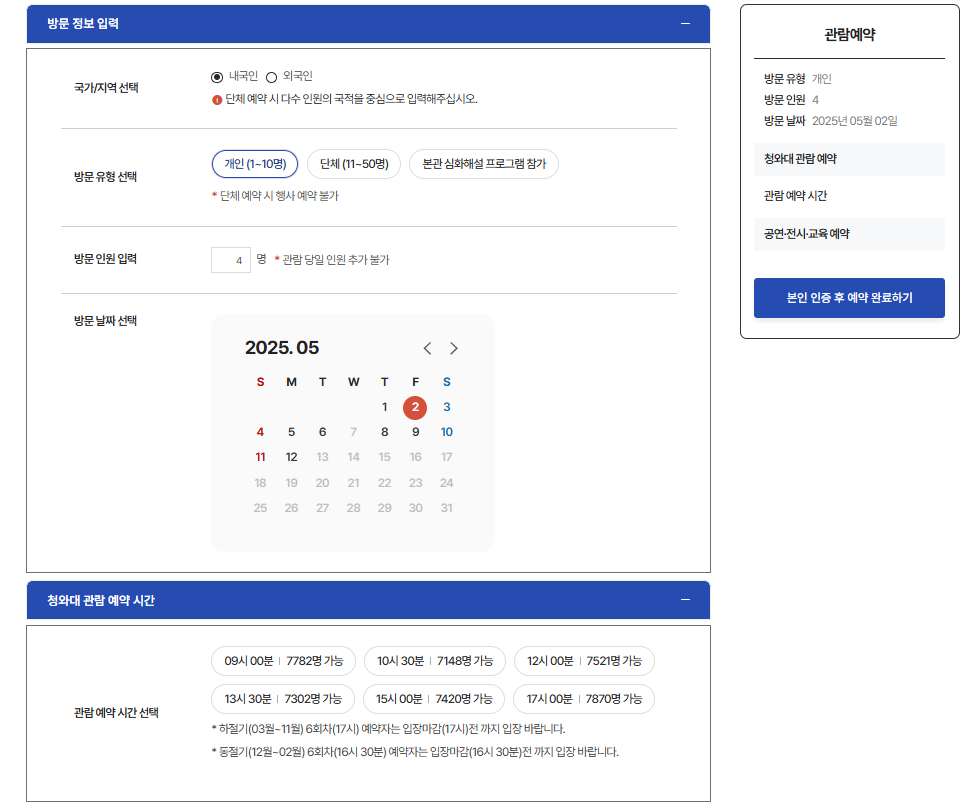Image resolution: width=969 pixels, height=804 pixels.
Task: Pick the 09시 00분 time slot
Action: pos(283,661)
